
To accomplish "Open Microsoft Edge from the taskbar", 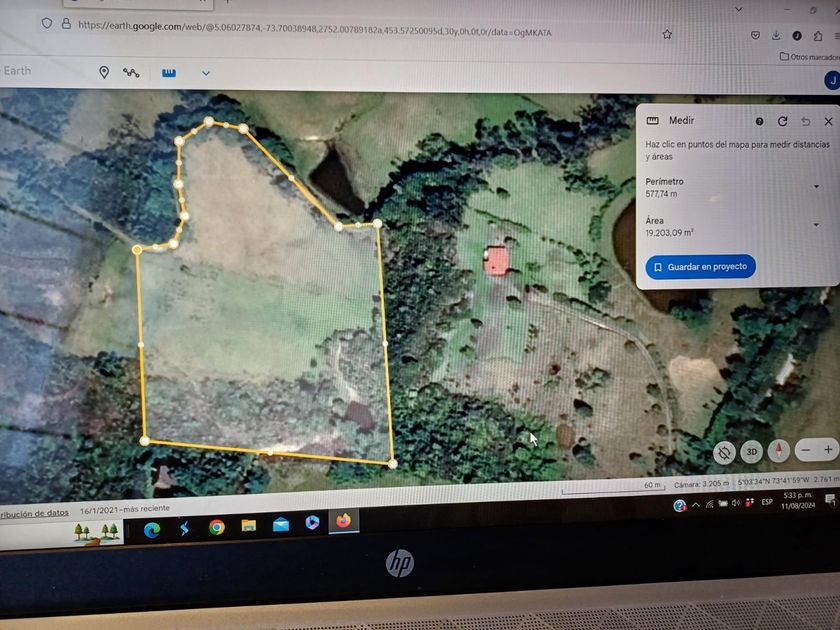I will click(152, 530).
